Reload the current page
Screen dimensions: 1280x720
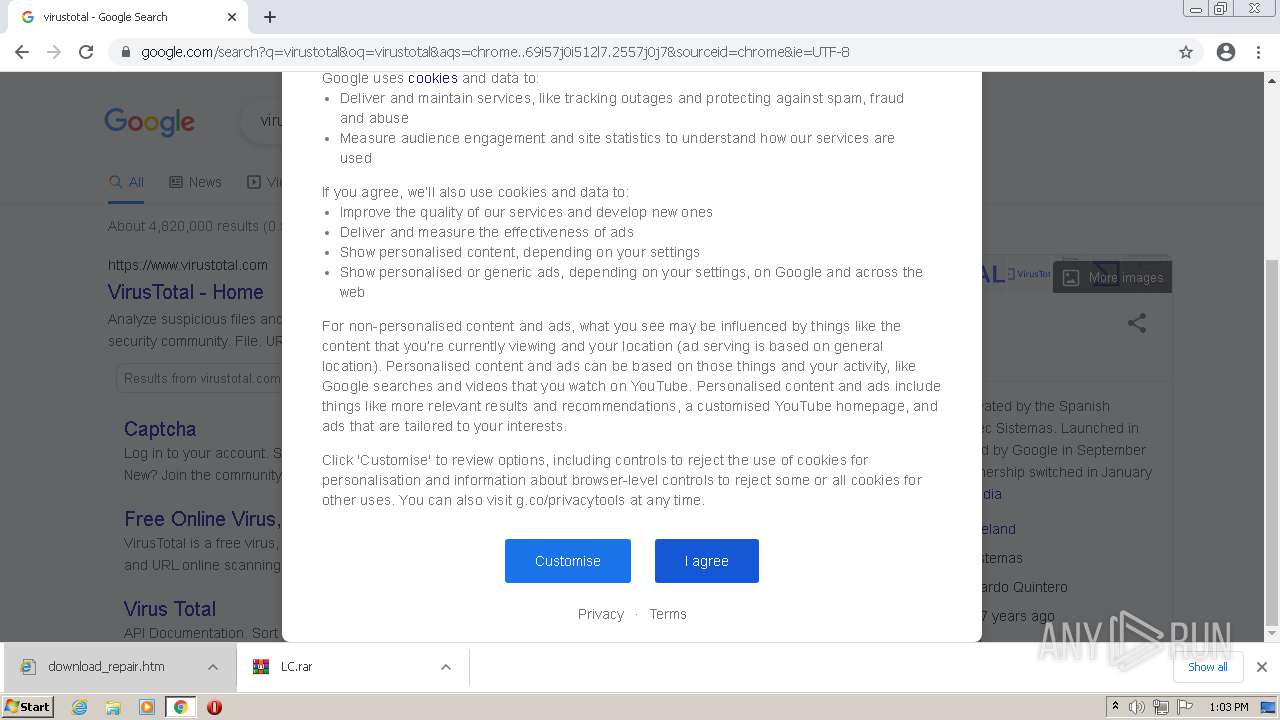(x=86, y=52)
